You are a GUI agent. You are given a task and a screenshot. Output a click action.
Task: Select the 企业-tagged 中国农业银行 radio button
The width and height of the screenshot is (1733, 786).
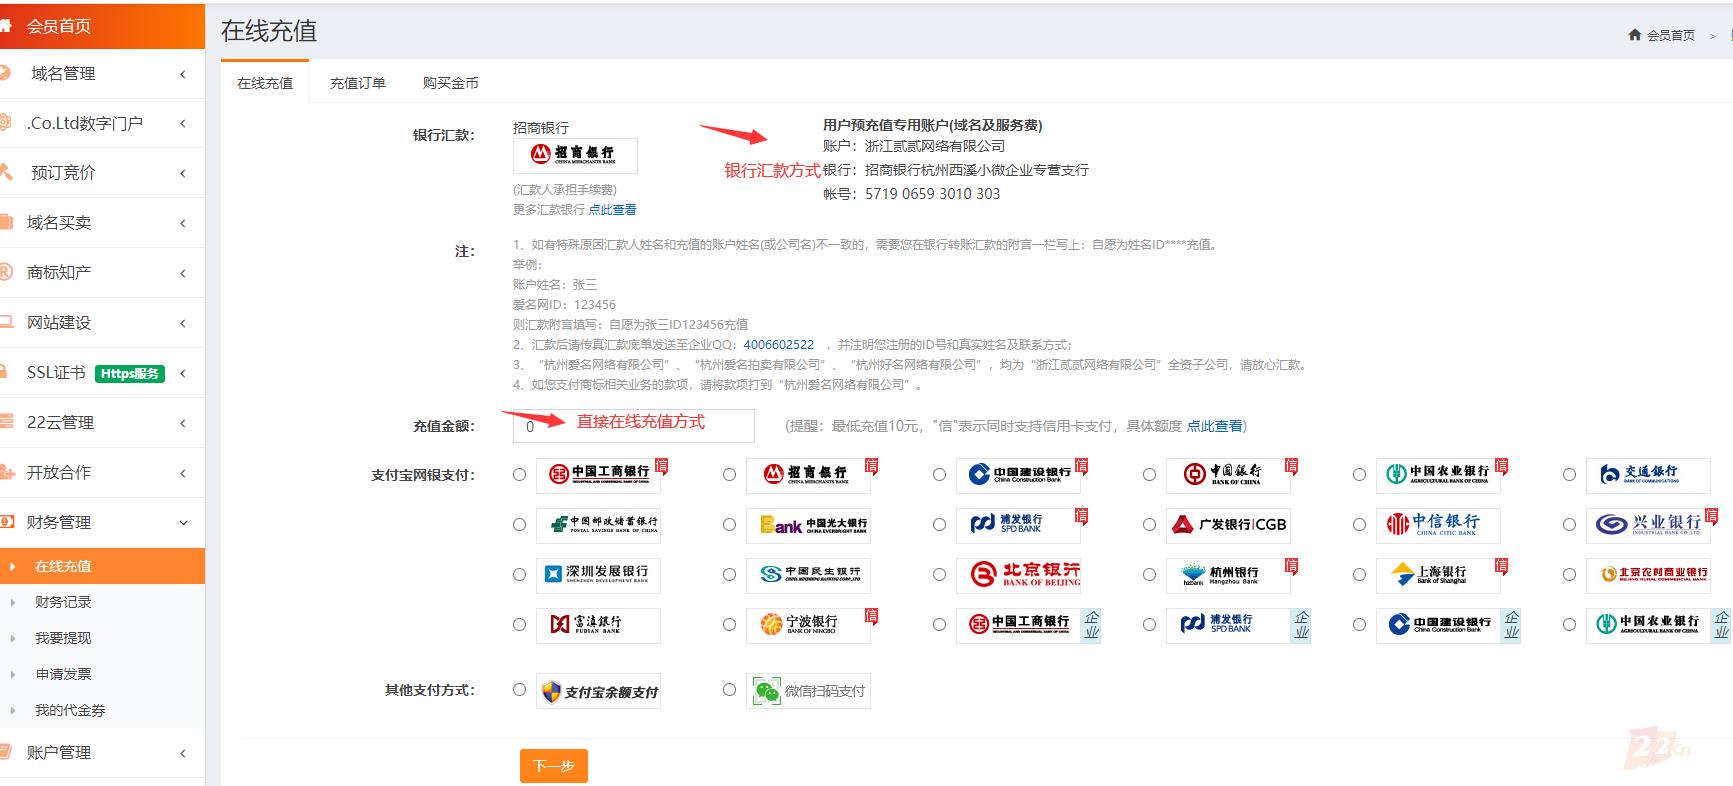[x=1569, y=625]
